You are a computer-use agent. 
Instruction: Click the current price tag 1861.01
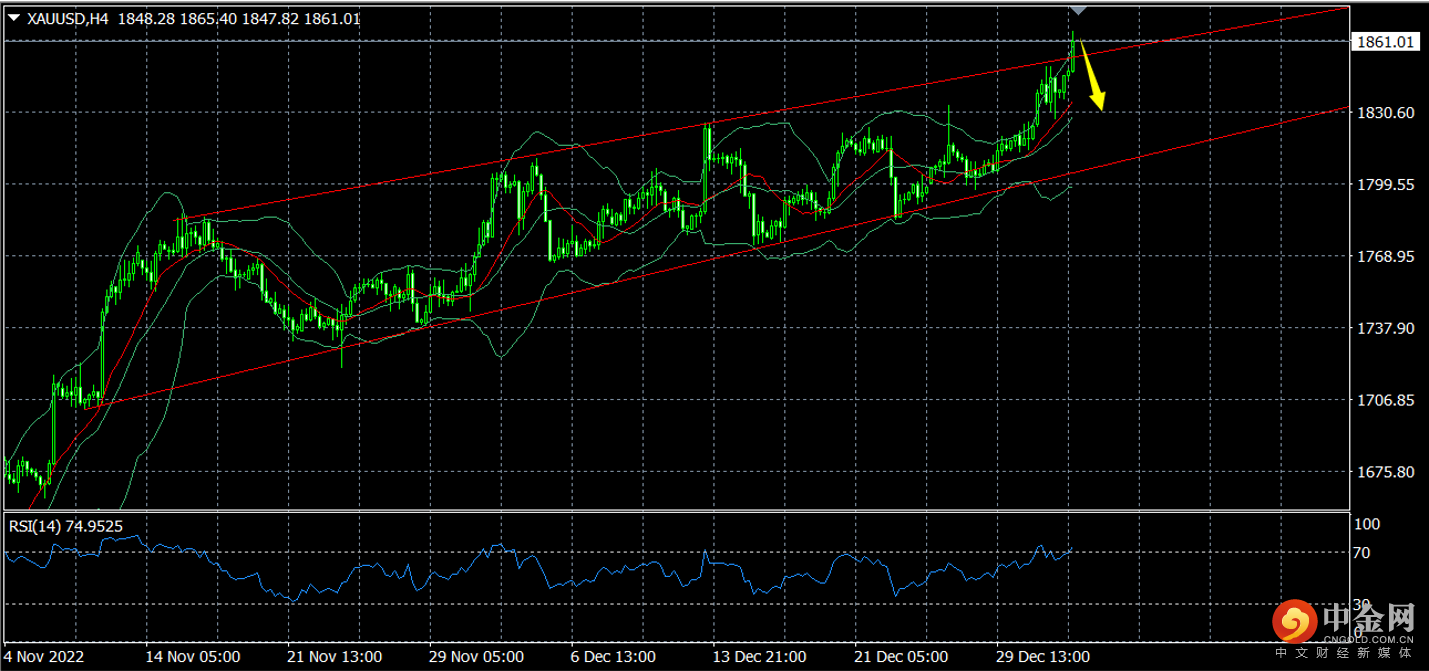(1384, 41)
